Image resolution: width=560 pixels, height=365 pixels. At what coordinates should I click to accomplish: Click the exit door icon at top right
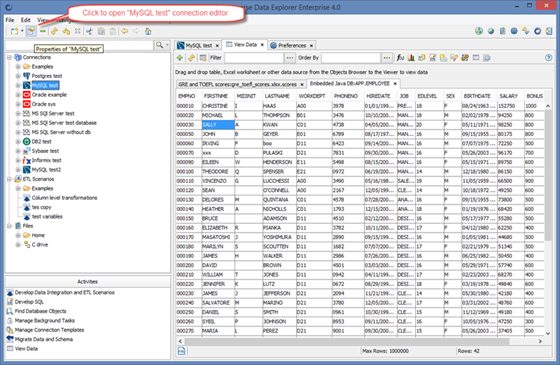(549, 31)
